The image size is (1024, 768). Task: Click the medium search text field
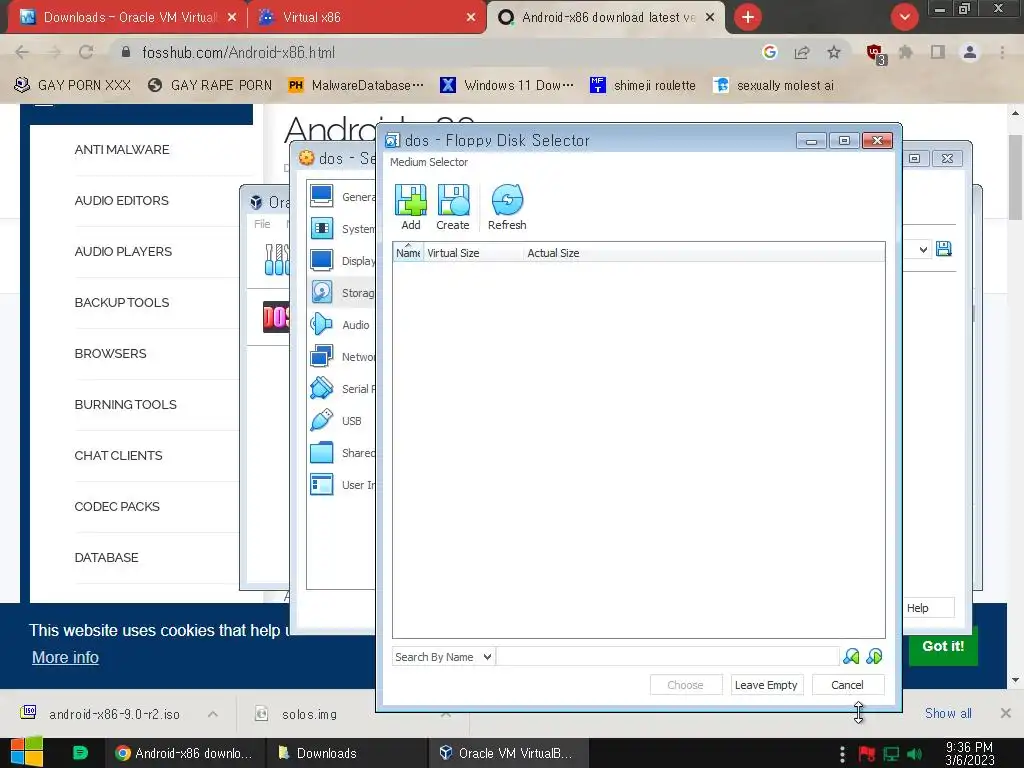(x=667, y=656)
